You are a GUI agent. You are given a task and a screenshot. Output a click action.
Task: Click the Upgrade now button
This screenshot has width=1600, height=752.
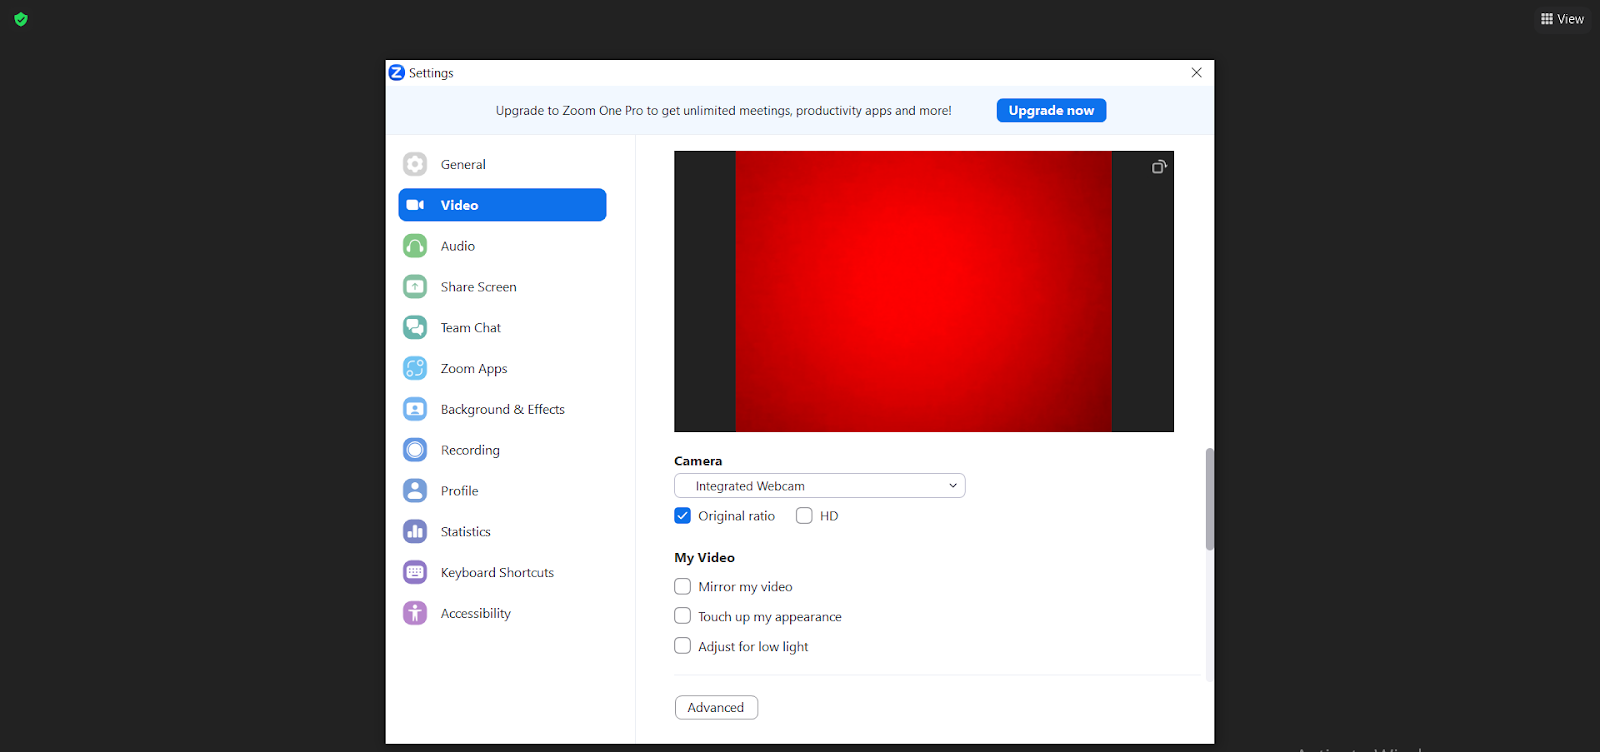1051,111
